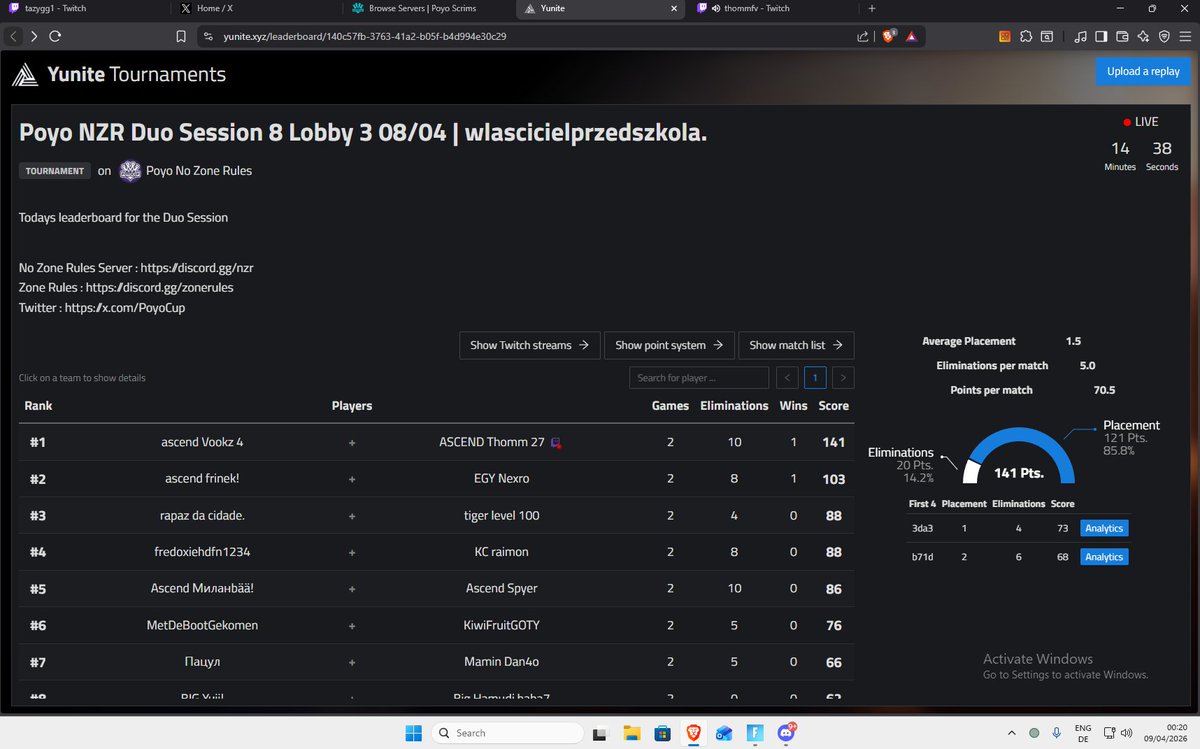This screenshot has height=749, width=1200.
Task: Go to previous leaderboard page arrow
Action: (x=787, y=377)
